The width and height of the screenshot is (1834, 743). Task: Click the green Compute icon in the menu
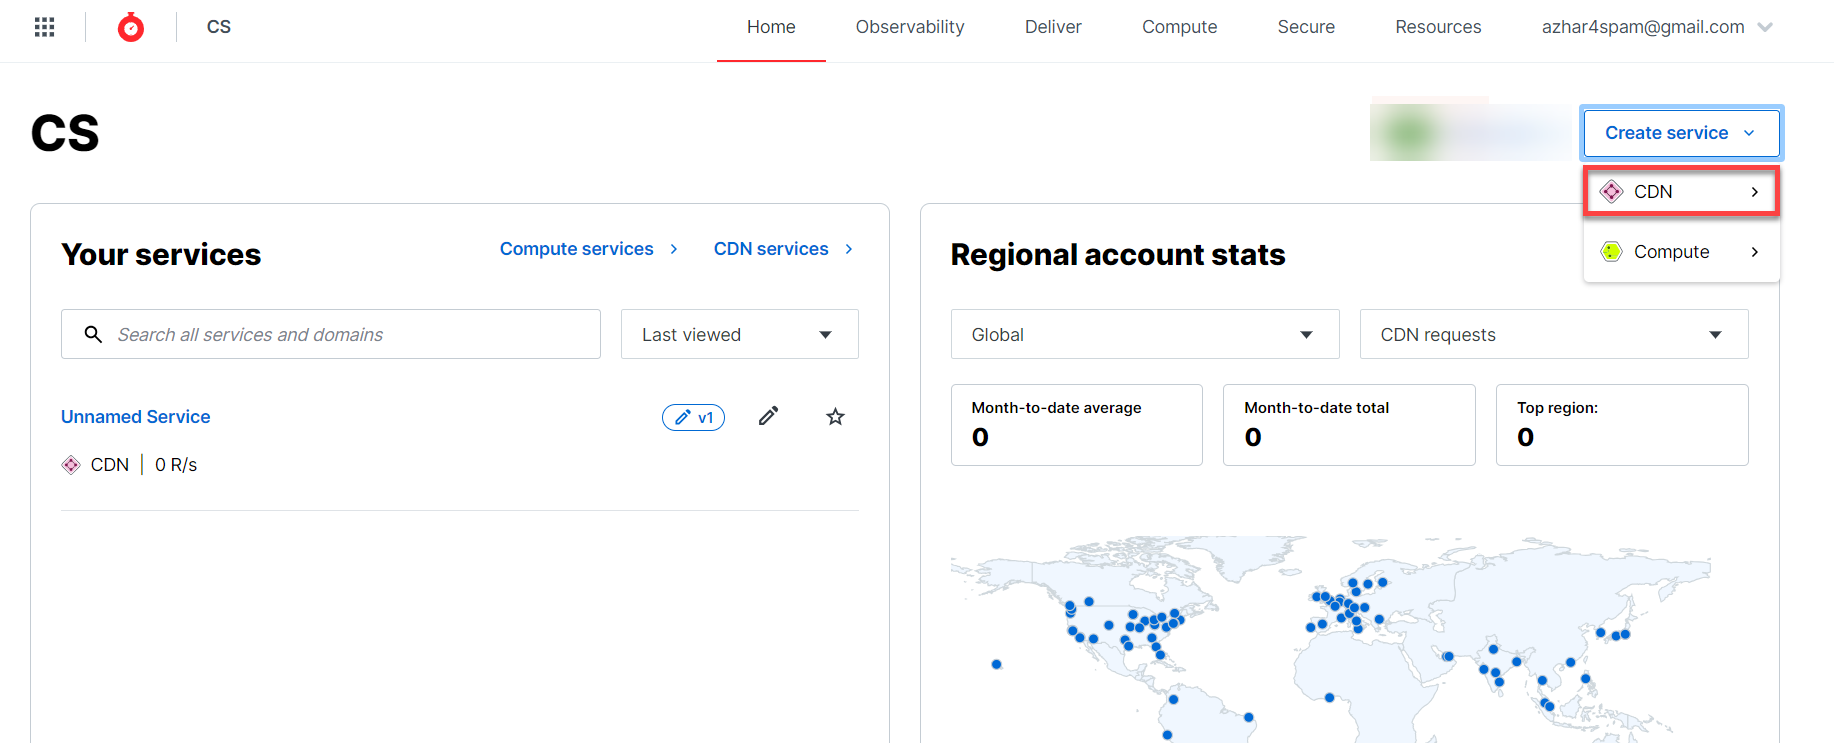(1611, 252)
